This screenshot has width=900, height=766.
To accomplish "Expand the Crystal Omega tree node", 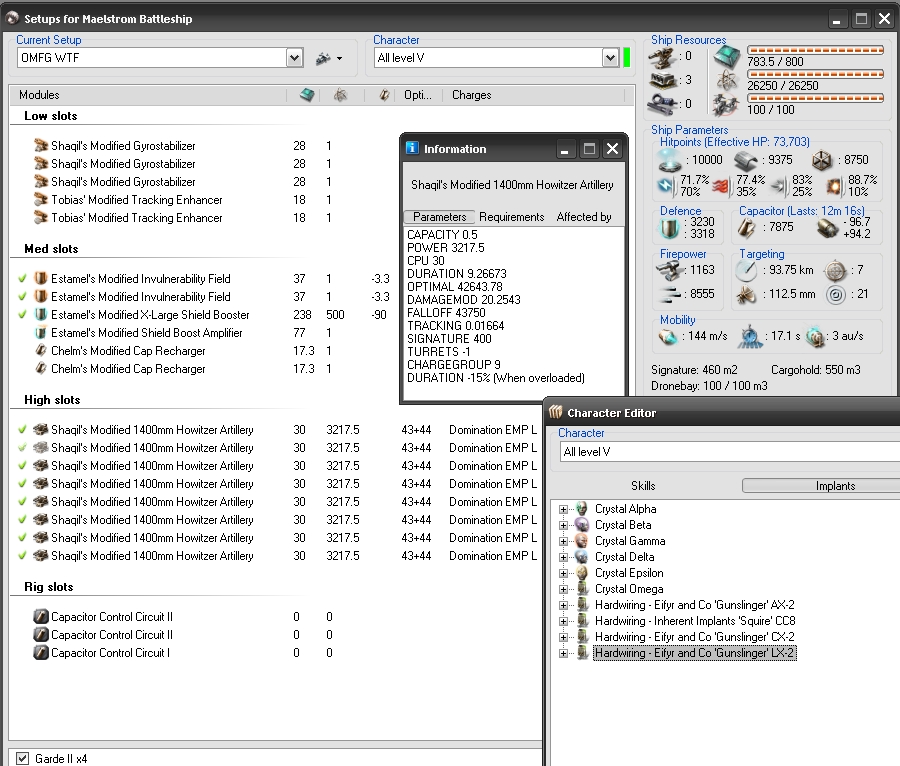I will point(564,589).
